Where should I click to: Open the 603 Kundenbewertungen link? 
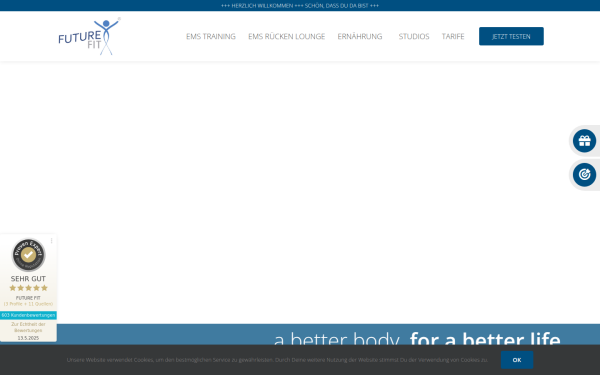click(x=28, y=315)
